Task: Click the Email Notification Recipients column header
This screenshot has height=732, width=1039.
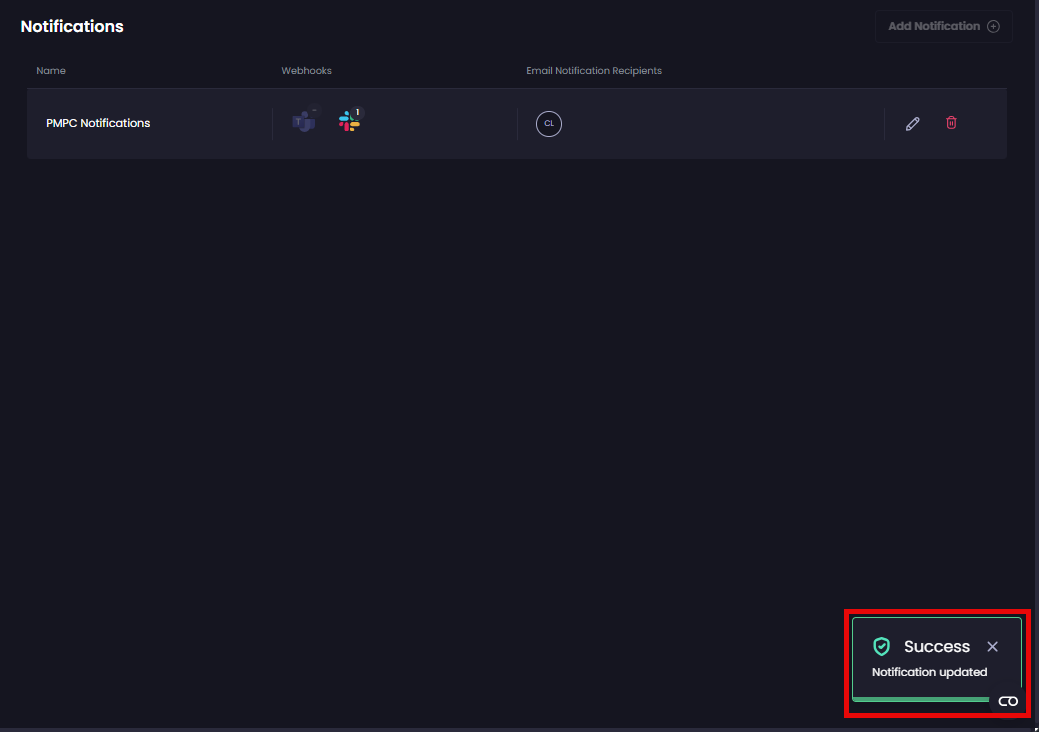Action: coord(594,71)
